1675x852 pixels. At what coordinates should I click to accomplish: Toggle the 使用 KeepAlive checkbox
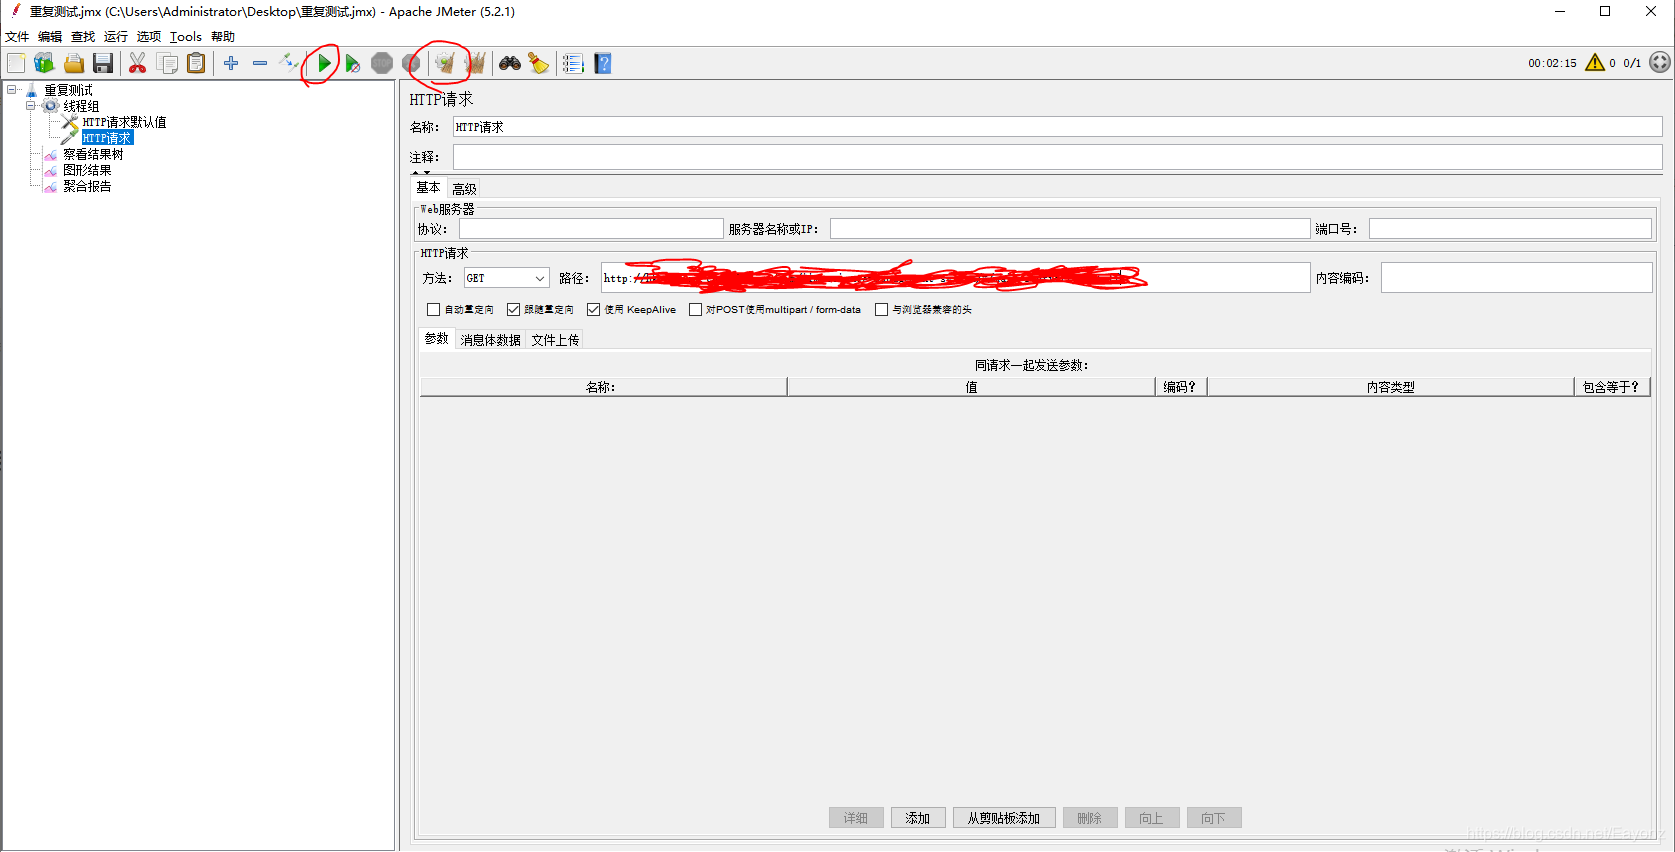click(593, 309)
